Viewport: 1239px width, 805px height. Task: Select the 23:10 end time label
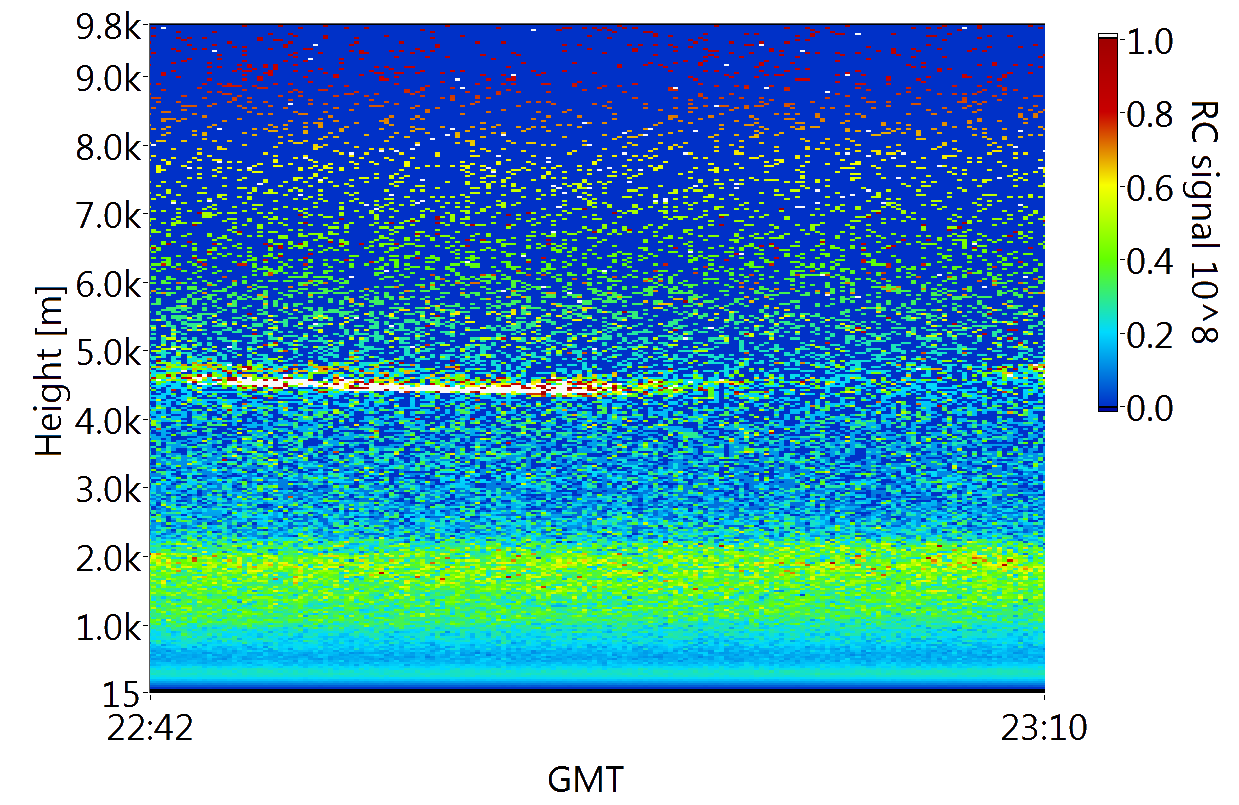[1044, 729]
